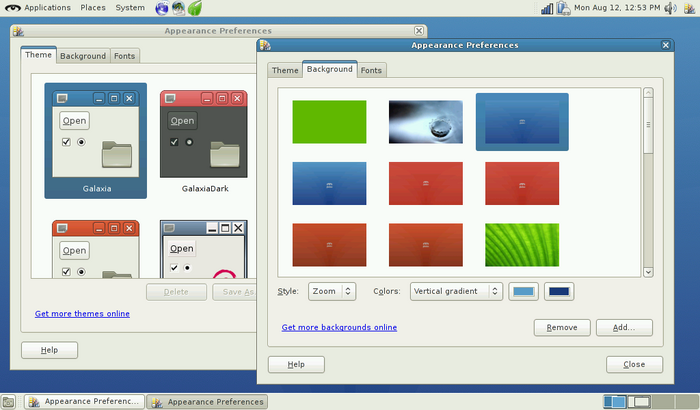Click the network bars monitor icon in tray
Screen dimensions: 700x410
coord(547,8)
